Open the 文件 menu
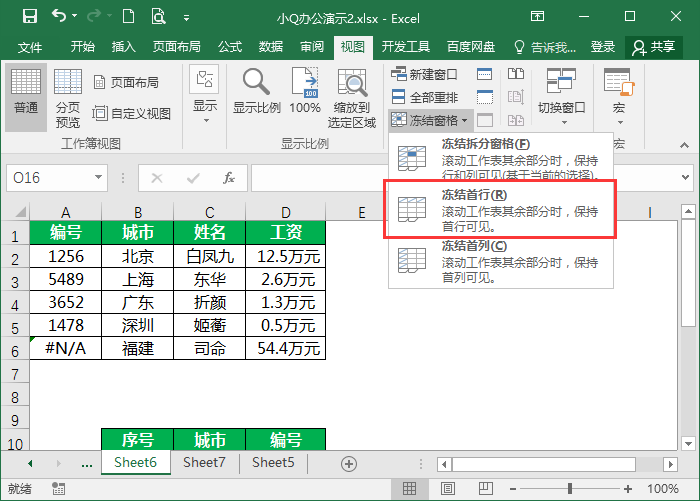This screenshot has width=700, height=501. pos(30,47)
